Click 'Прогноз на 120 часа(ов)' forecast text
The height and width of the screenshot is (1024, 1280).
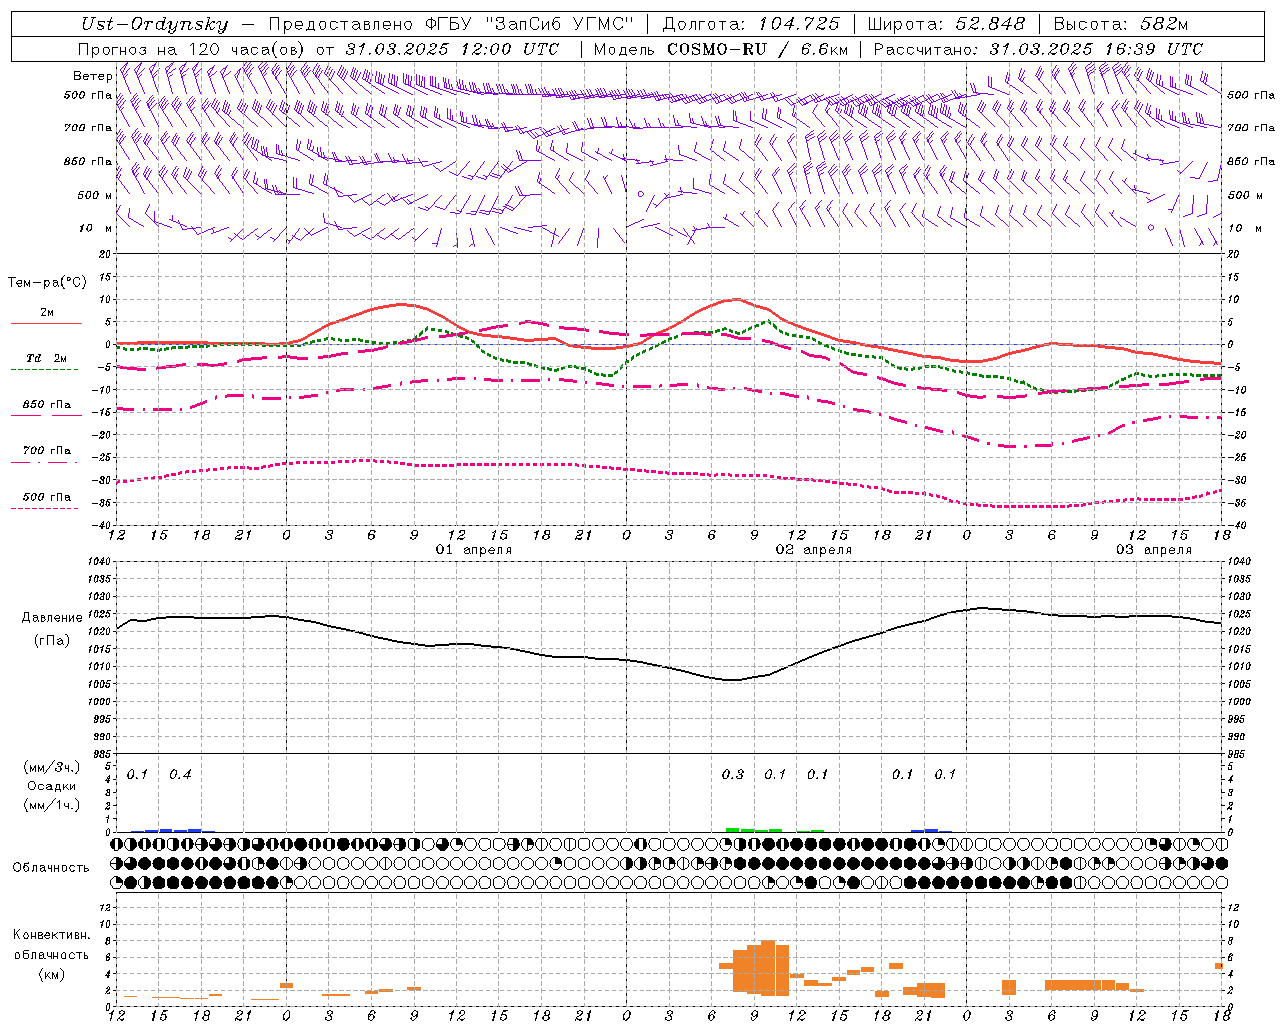tap(192, 49)
